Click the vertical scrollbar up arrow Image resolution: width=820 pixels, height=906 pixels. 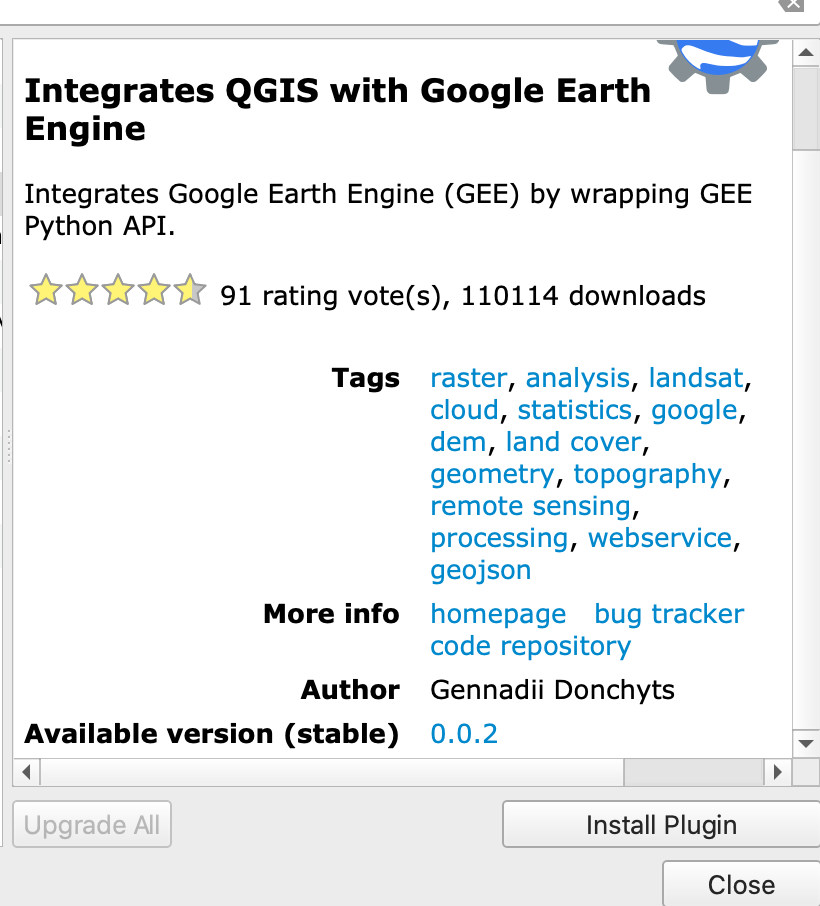[x=806, y=51]
